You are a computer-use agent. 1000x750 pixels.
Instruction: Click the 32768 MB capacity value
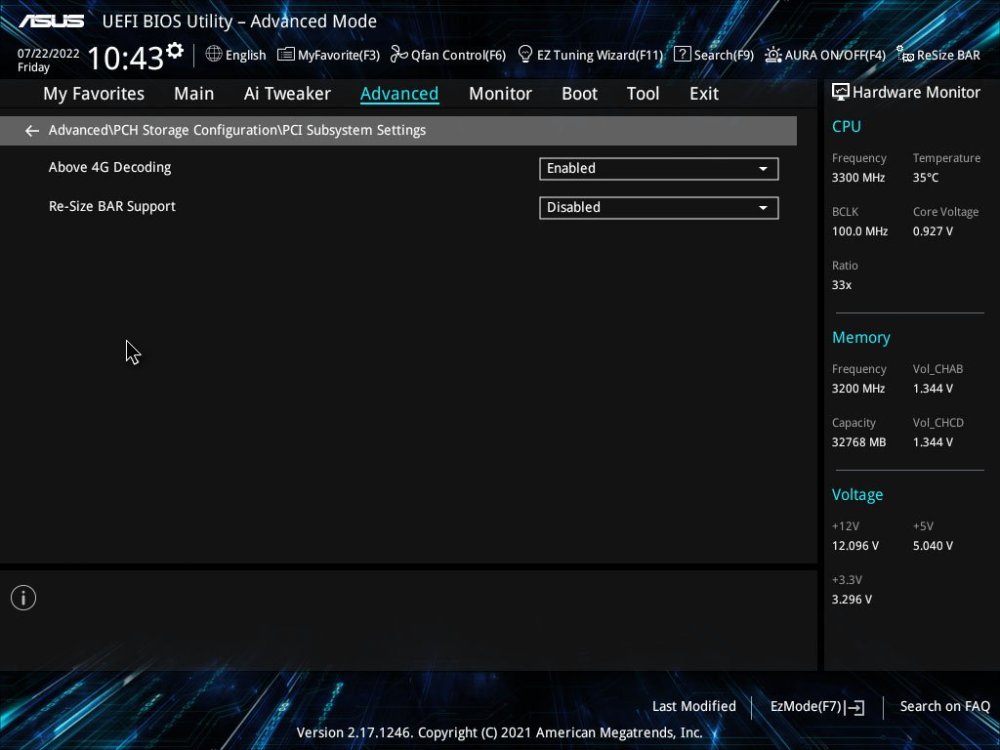(x=858, y=442)
